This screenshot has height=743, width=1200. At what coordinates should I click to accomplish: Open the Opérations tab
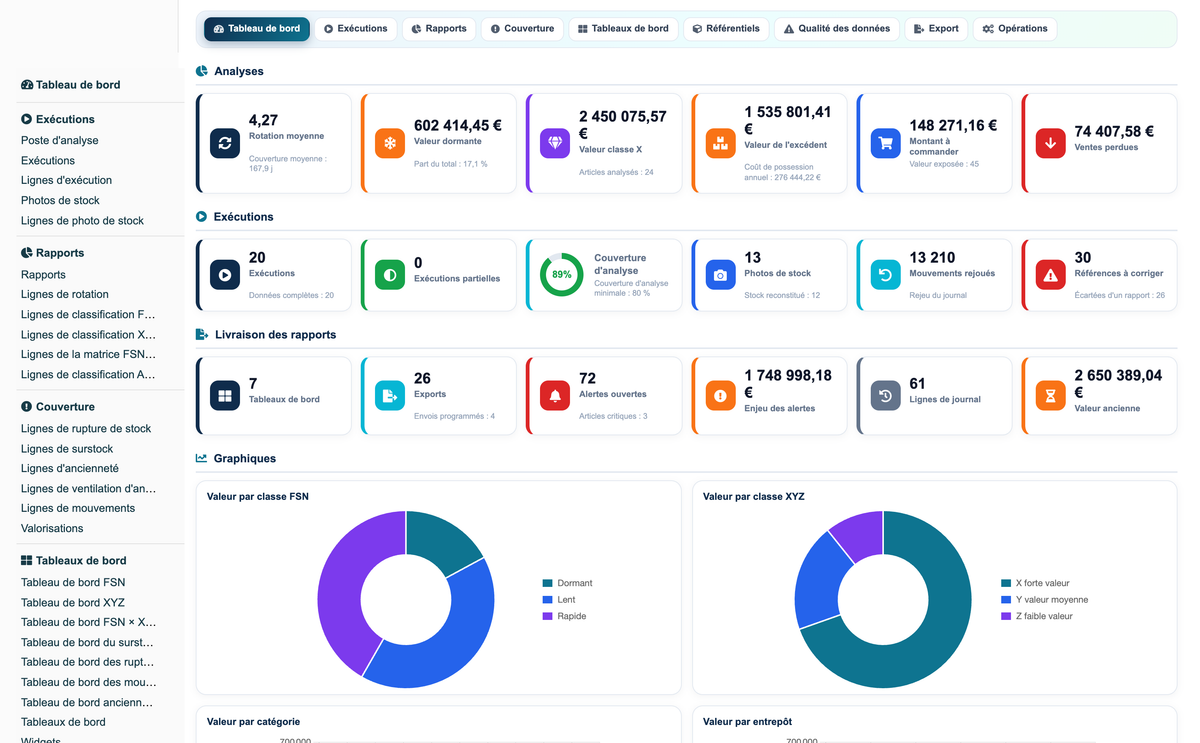click(x=1015, y=29)
